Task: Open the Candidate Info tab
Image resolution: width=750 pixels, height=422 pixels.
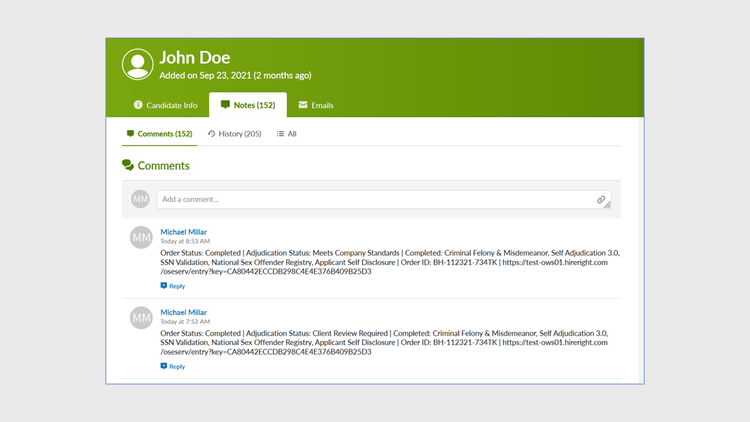Action: pyautogui.click(x=165, y=105)
